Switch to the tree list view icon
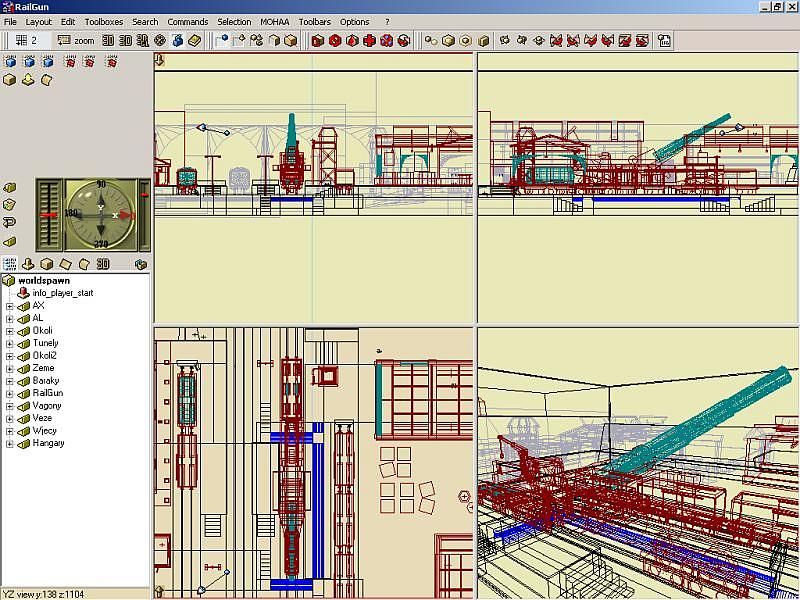This screenshot has width=800, height=600. pyautogui.click(x=10, y=264)
